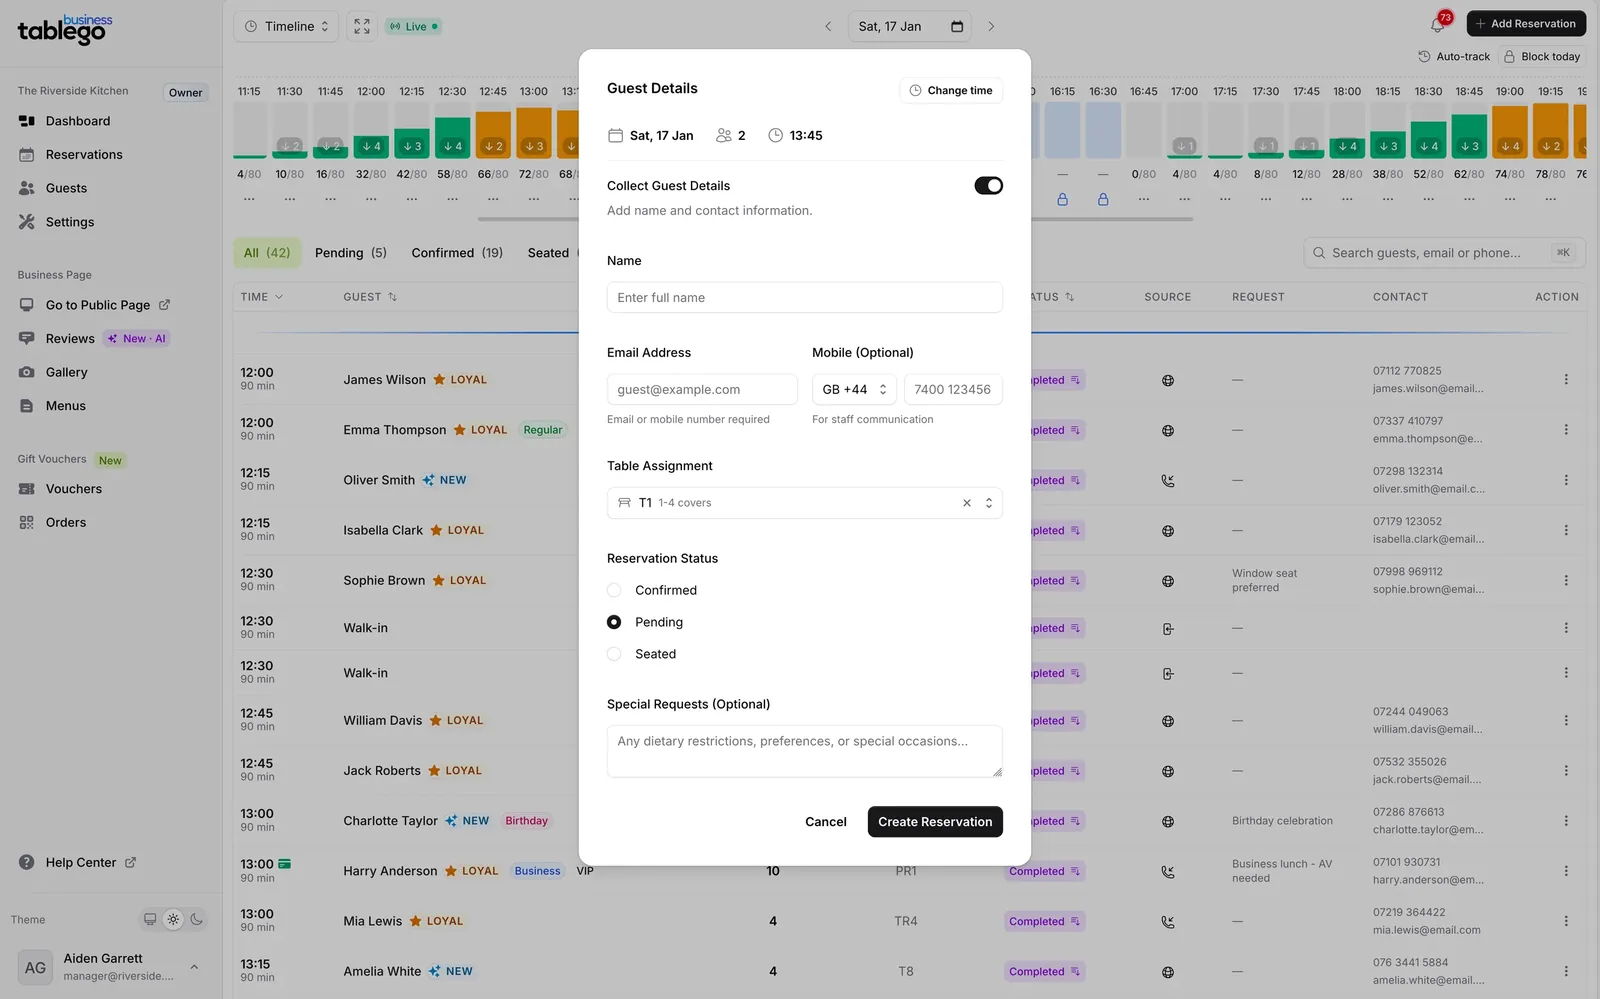Click the Add Reservation button
This screenshot has height=999, width=1600.
click(1526, 24)
